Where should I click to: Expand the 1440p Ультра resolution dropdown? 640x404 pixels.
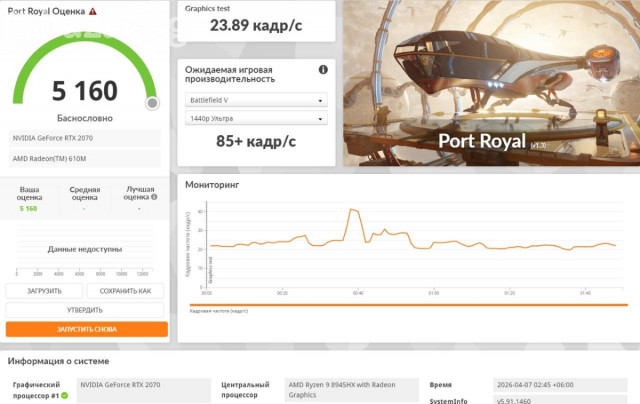(x=256, y=120)
